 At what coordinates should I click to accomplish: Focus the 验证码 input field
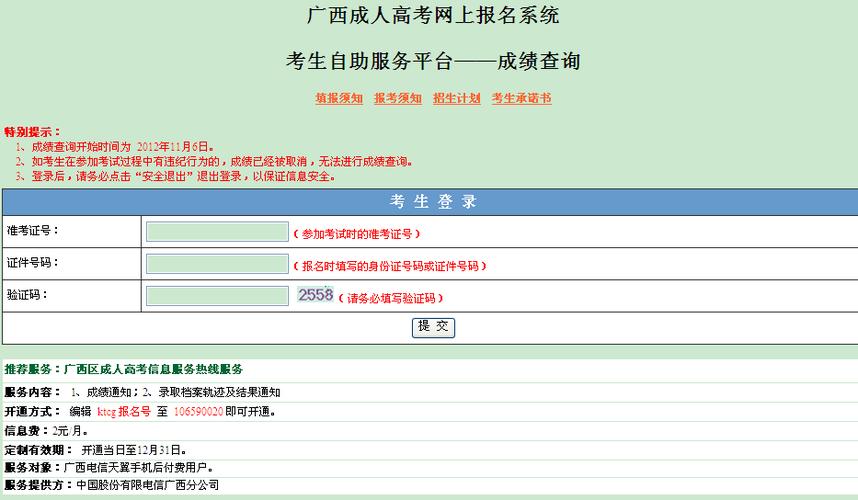pyautogui.click(x=217, y=296)
